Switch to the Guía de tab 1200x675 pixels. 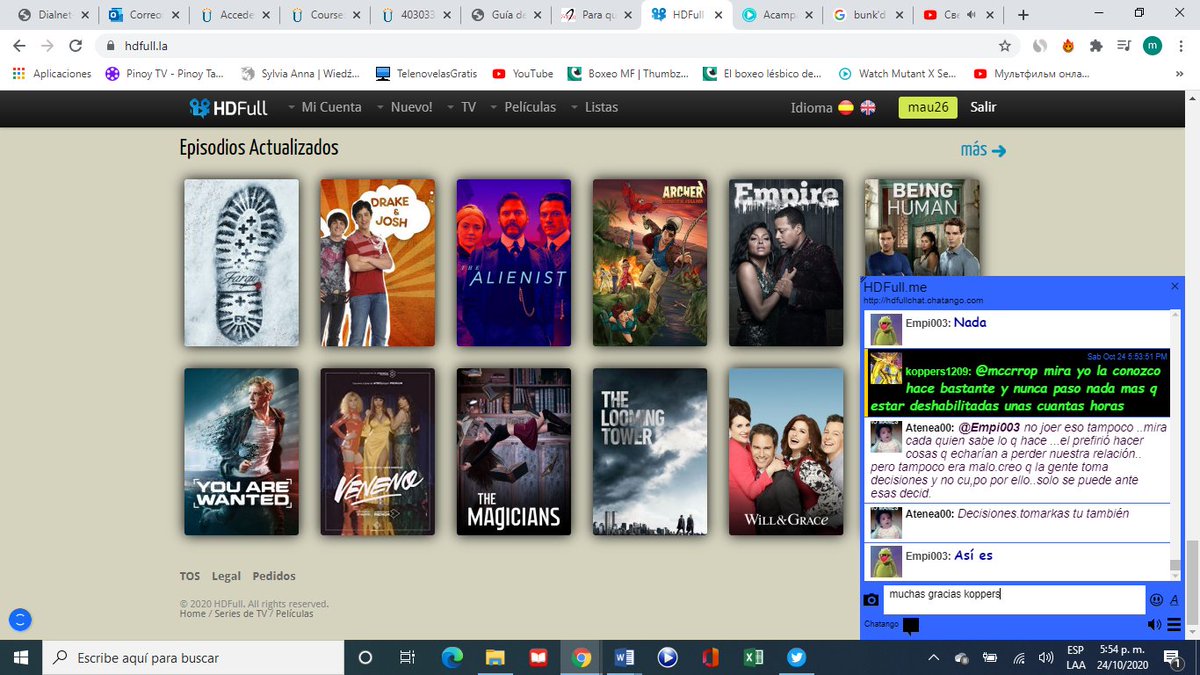[508, 15]
